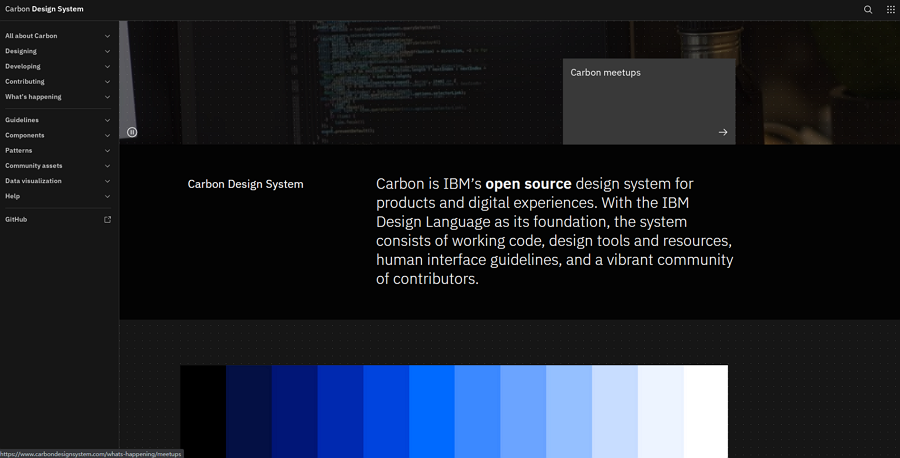
Task: Open Contributing menu item
Action: [x=58, y=81]
